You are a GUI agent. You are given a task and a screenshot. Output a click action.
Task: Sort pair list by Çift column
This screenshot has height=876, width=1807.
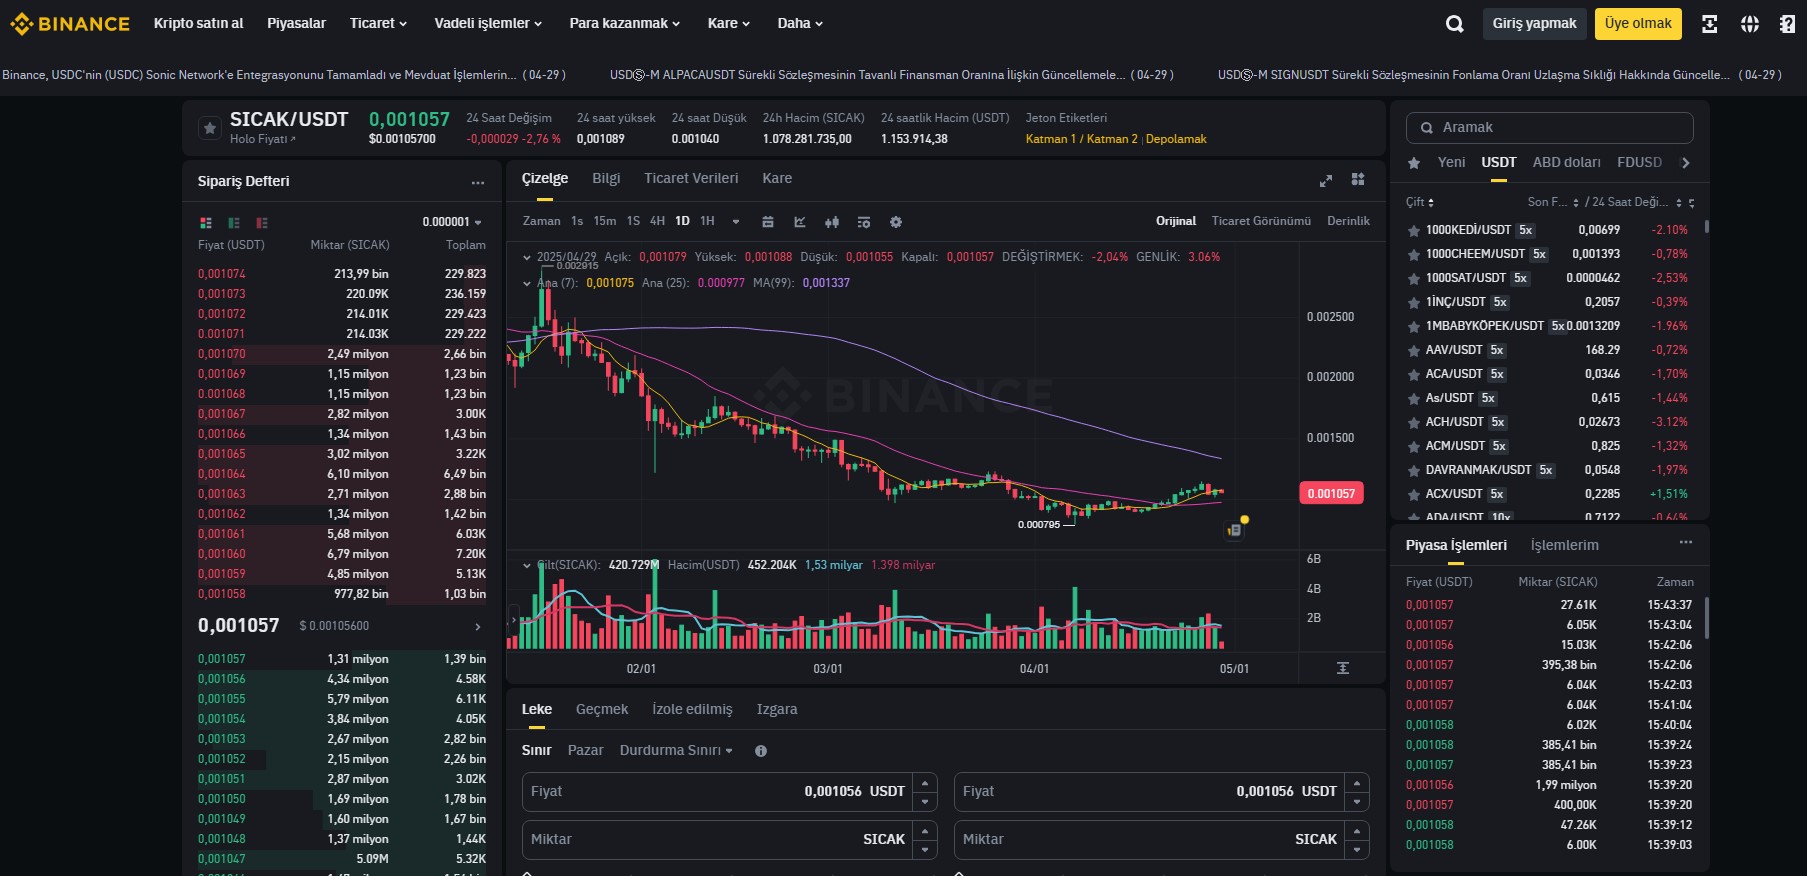[x=1419, y=202]
